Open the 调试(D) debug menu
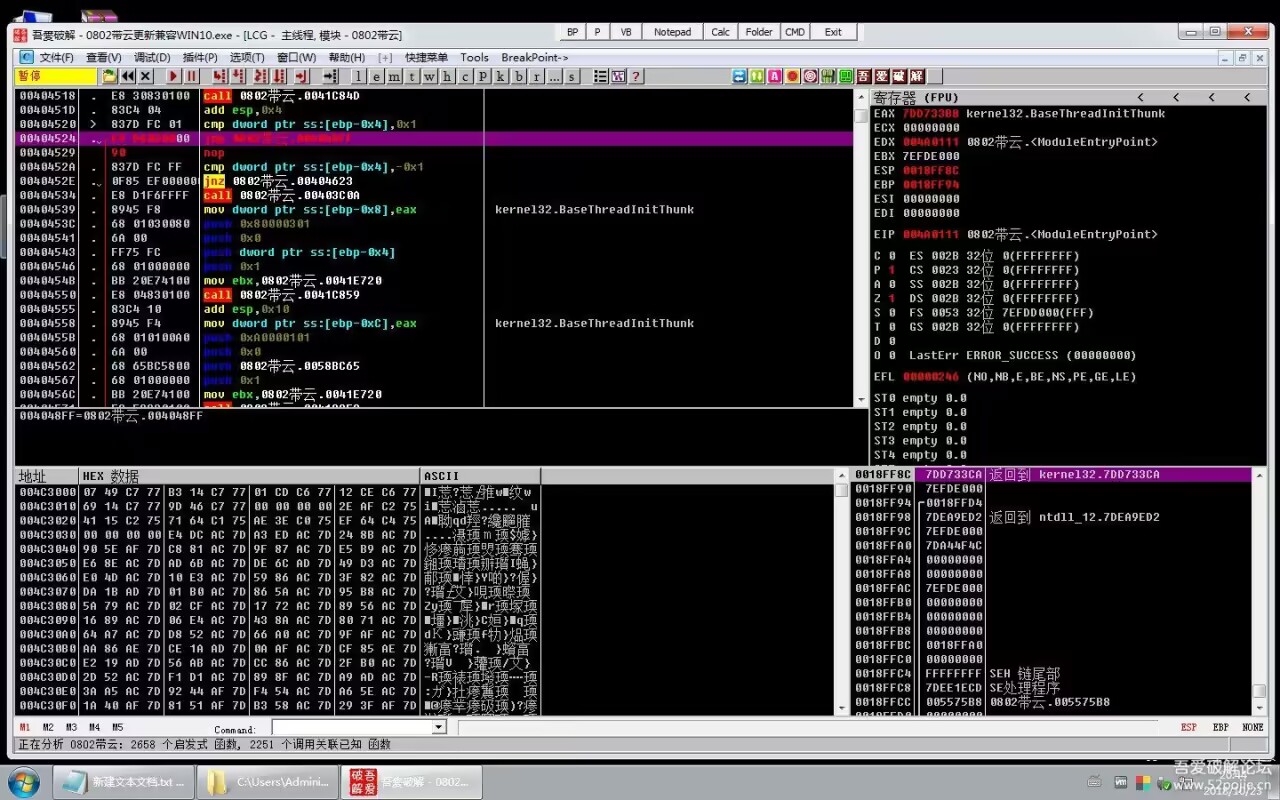 click(x=152, y=57)
